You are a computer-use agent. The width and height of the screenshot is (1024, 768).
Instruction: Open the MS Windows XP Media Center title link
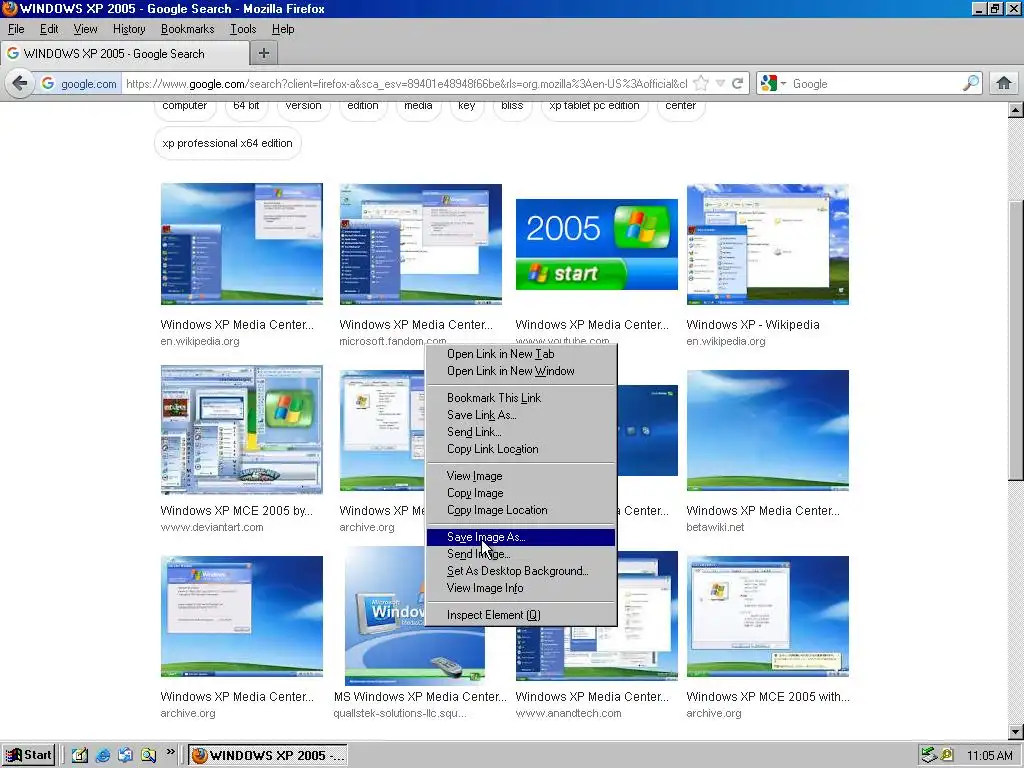coord(420,697)
